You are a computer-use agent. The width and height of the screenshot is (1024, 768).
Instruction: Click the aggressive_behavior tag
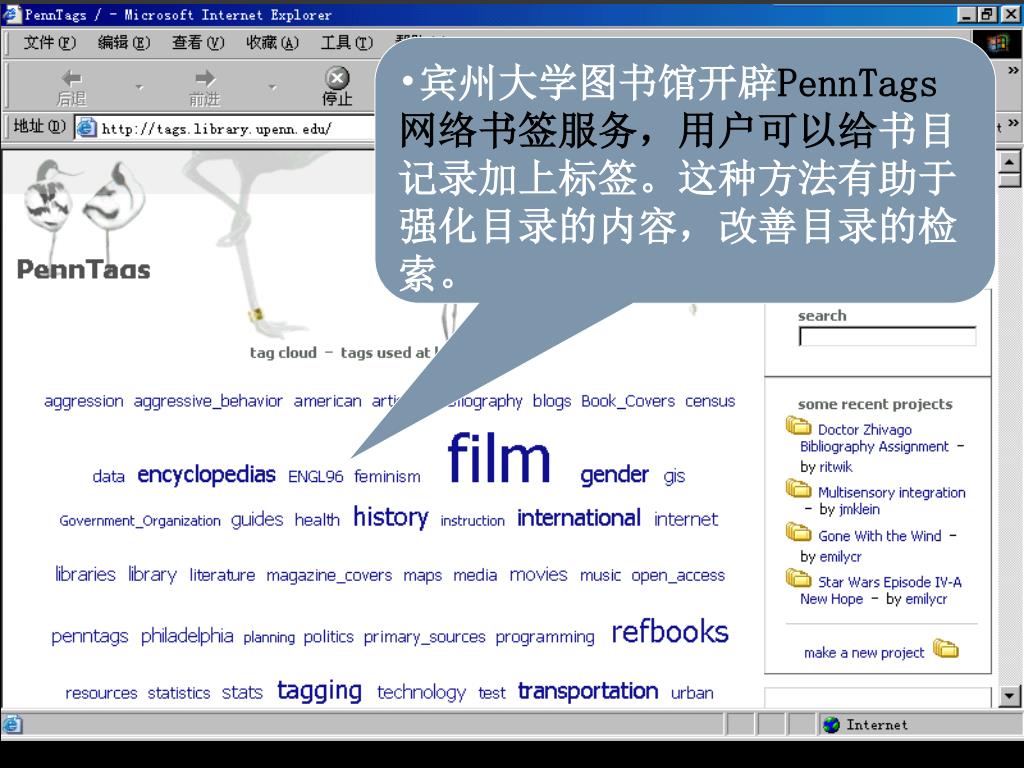tap(208, 401)
